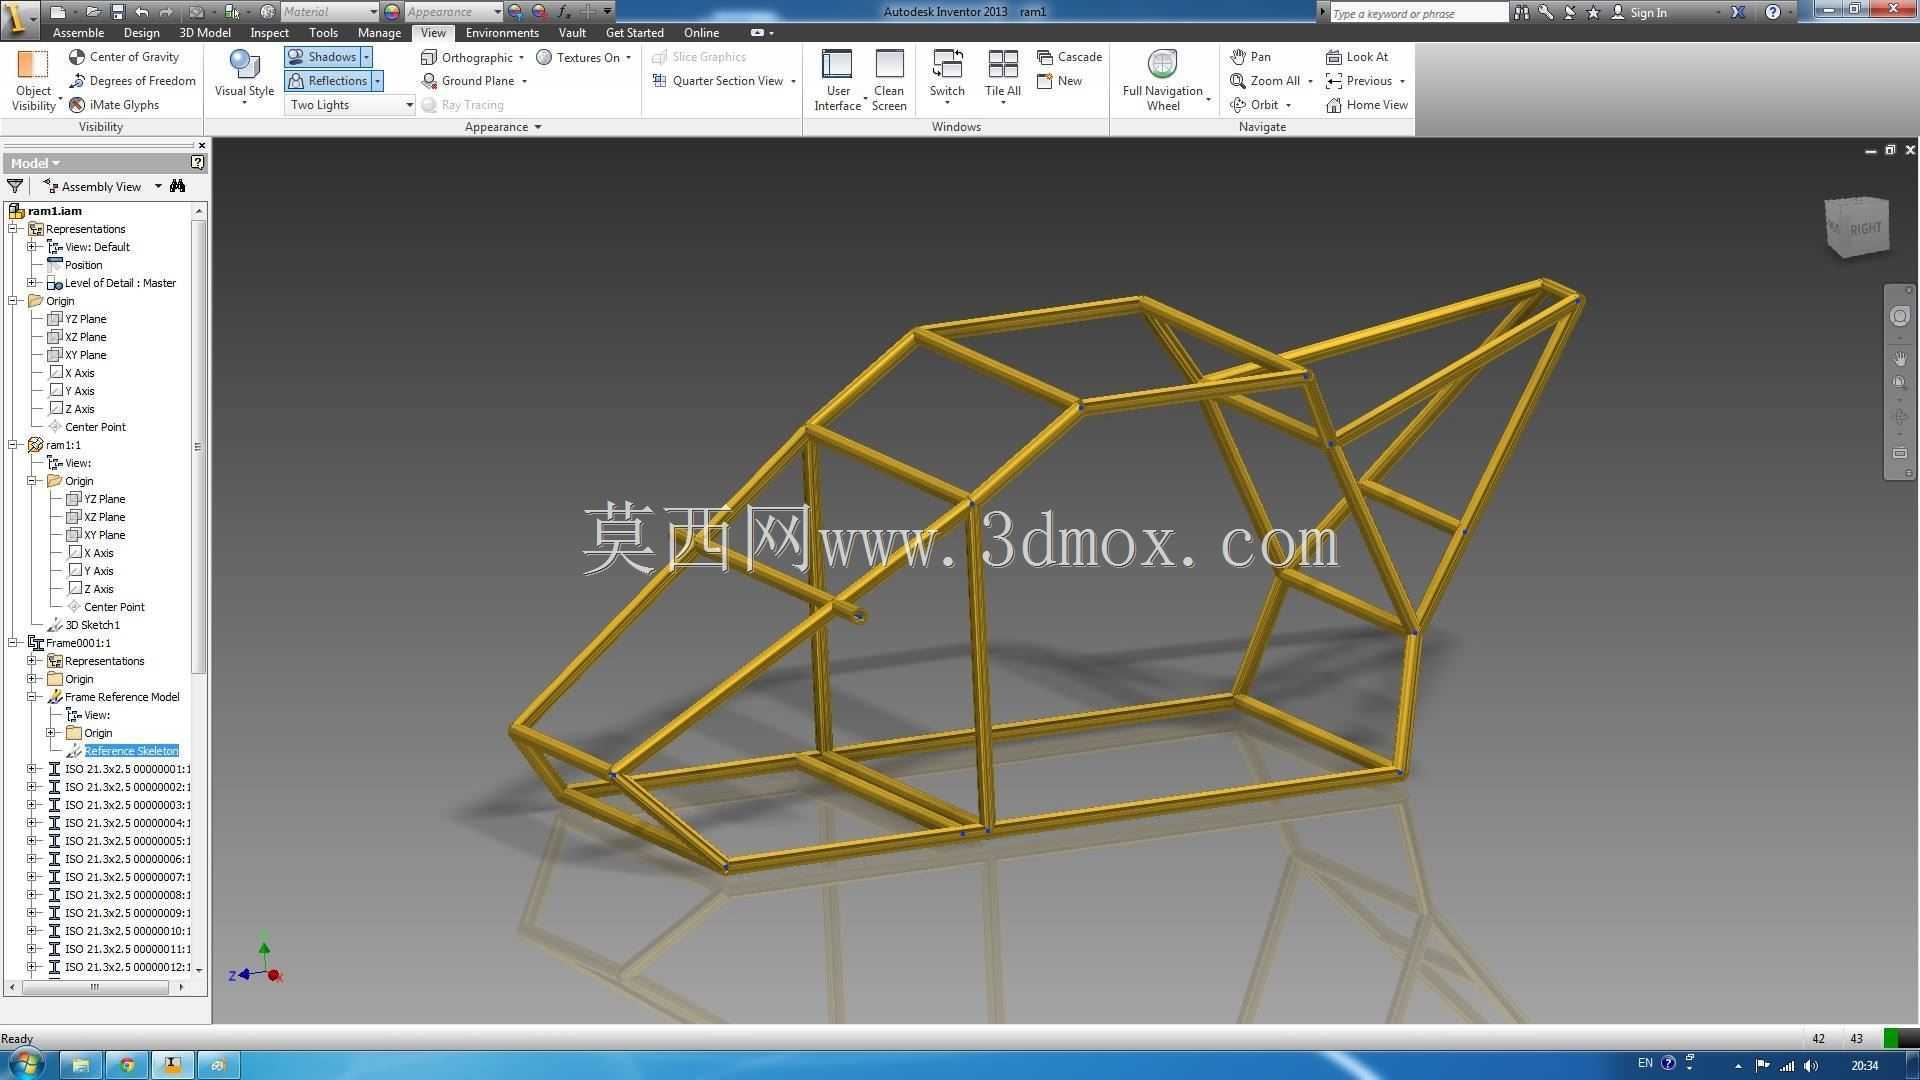Screen dimensions: 1920x1080
Task: Open Object Visibility options
Action: 33,80
